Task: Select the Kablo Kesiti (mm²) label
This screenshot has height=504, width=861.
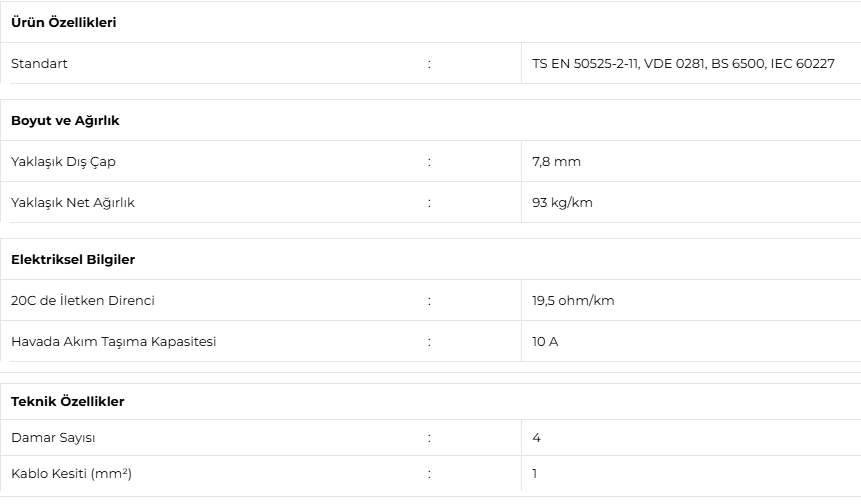Action: 71,473
